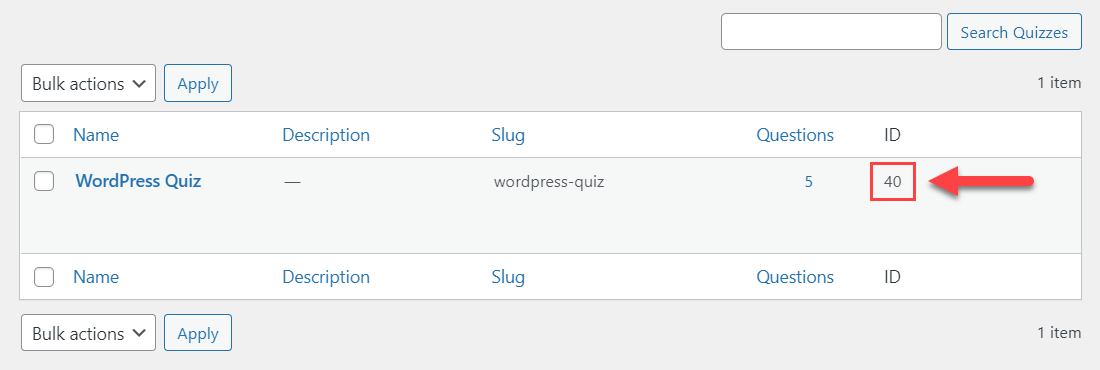Click the highlighted quiz ID 40
1100x370 pixels.
point(892,182)
